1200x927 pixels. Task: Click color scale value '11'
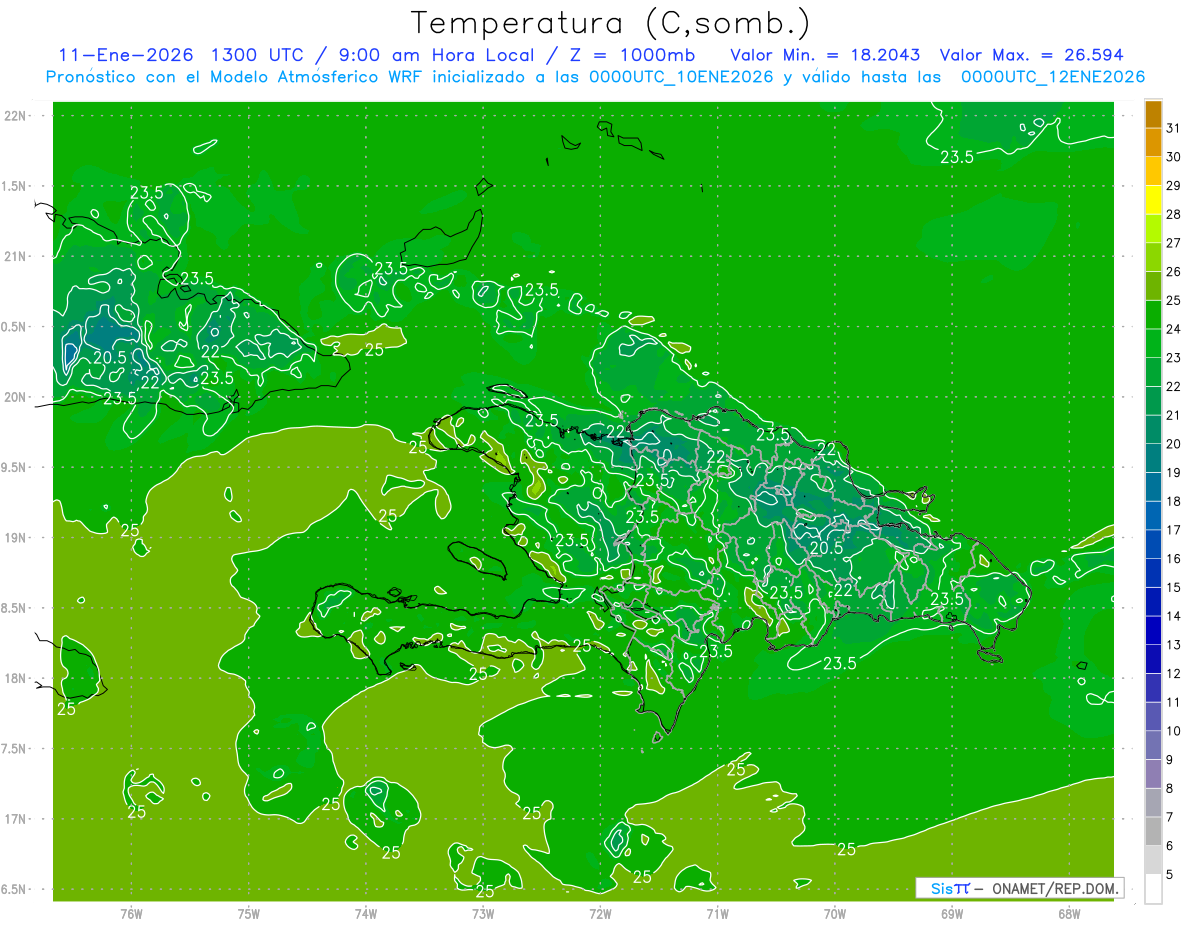click(1174, 703)
